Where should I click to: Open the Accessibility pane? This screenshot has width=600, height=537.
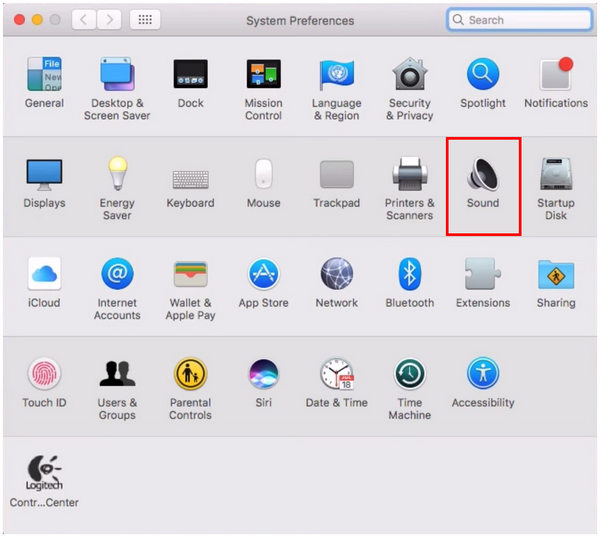click(483, 375)
